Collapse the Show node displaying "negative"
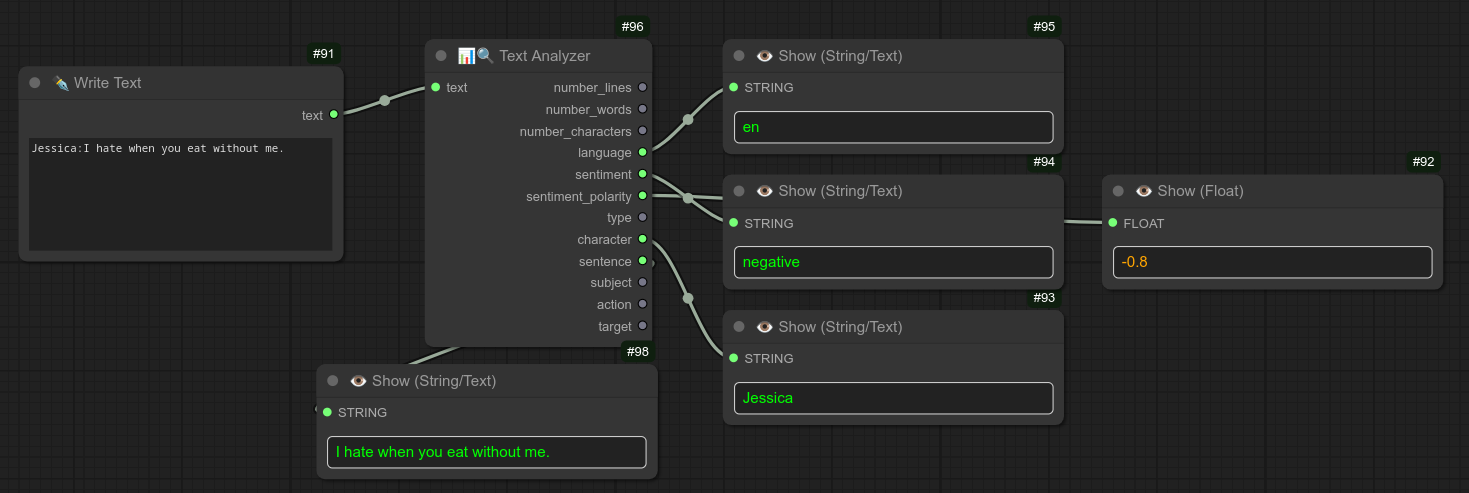The width and height of the screenshot is (1469, 493). 740,191
